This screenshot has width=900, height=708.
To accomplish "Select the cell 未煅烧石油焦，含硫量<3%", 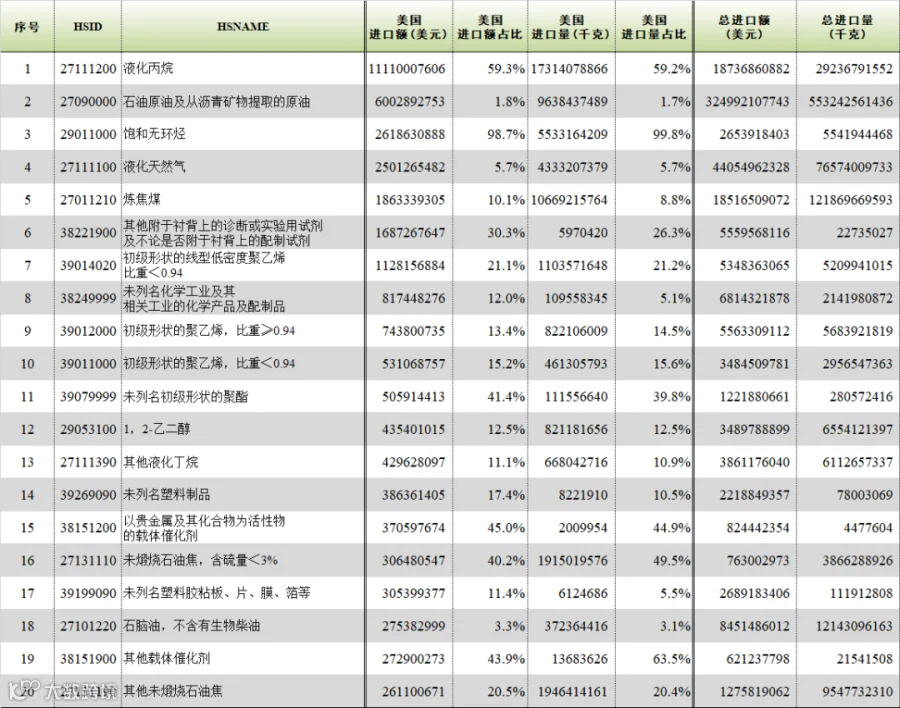I will click(200, 560).
